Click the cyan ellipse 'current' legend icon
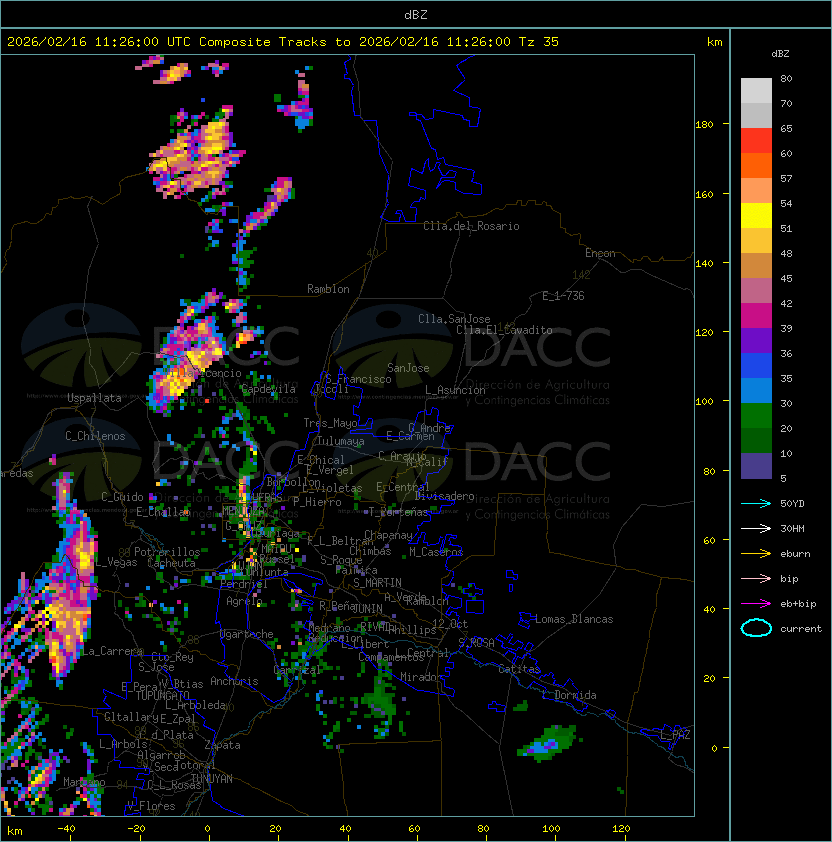 click(x=756, y=628)
